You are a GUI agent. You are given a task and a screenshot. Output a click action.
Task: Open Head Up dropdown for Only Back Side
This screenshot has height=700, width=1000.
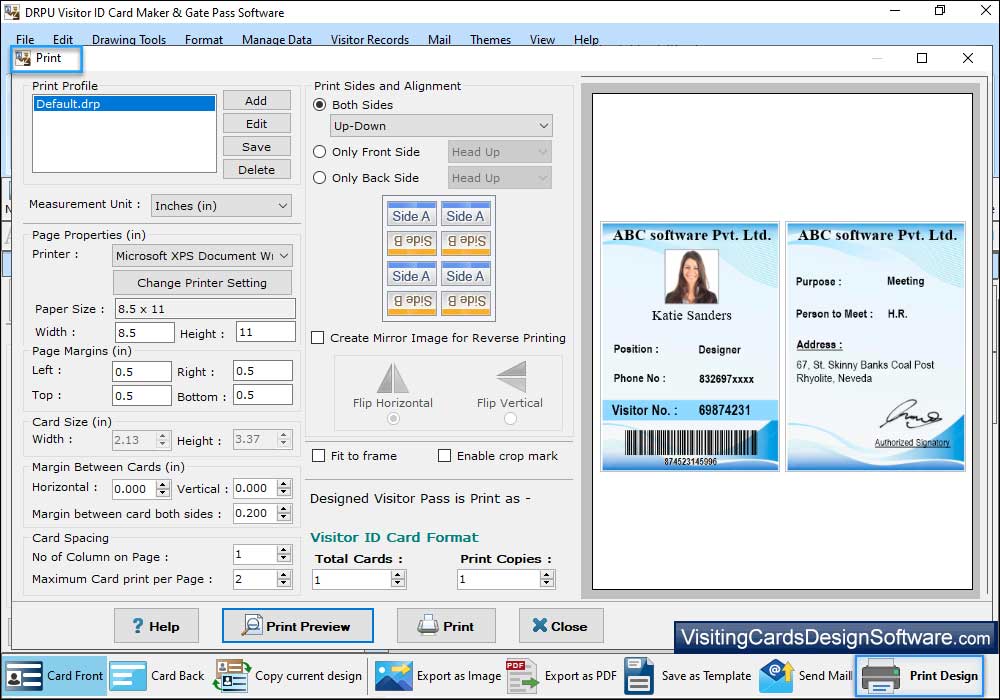(499, 178)
